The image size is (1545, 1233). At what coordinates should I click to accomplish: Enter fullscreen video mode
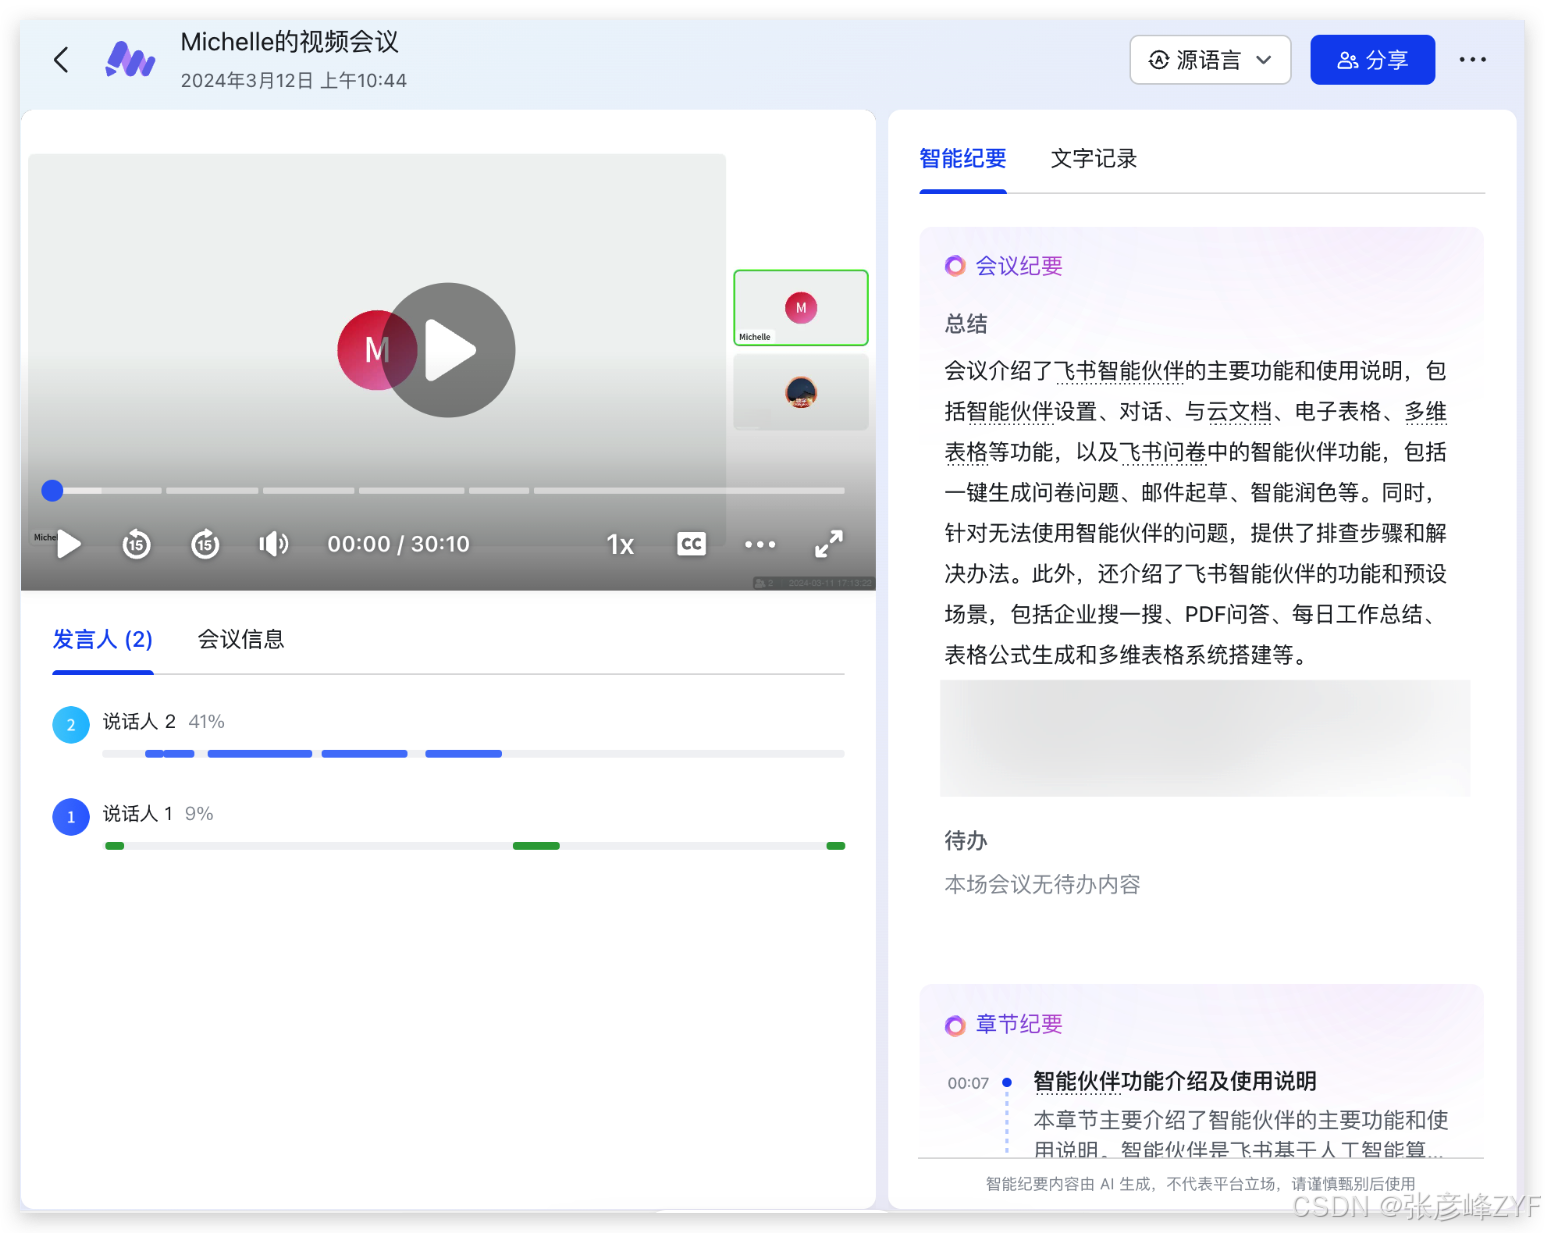(x=829, y=544)
